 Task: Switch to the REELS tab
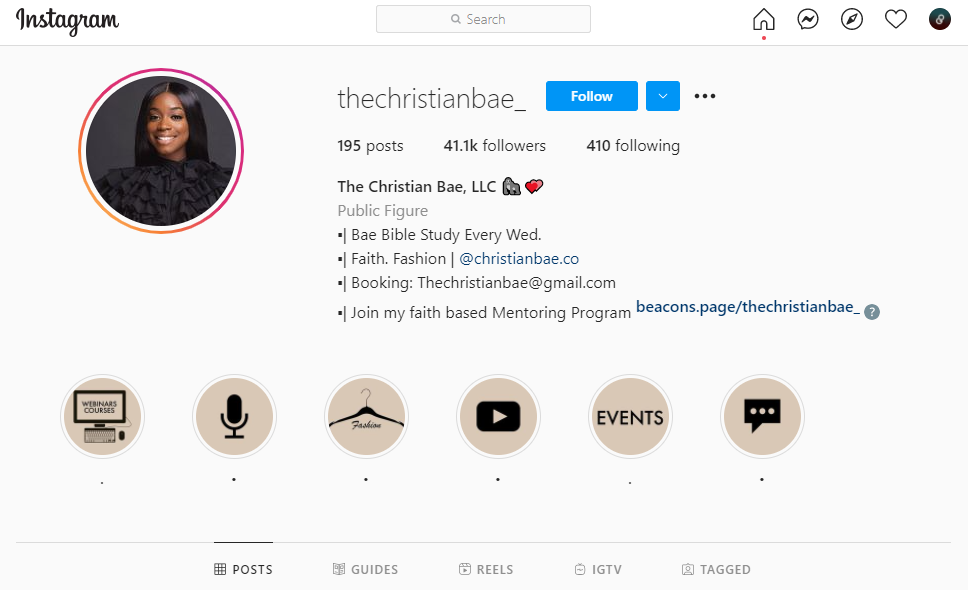[x=486, y=569]
